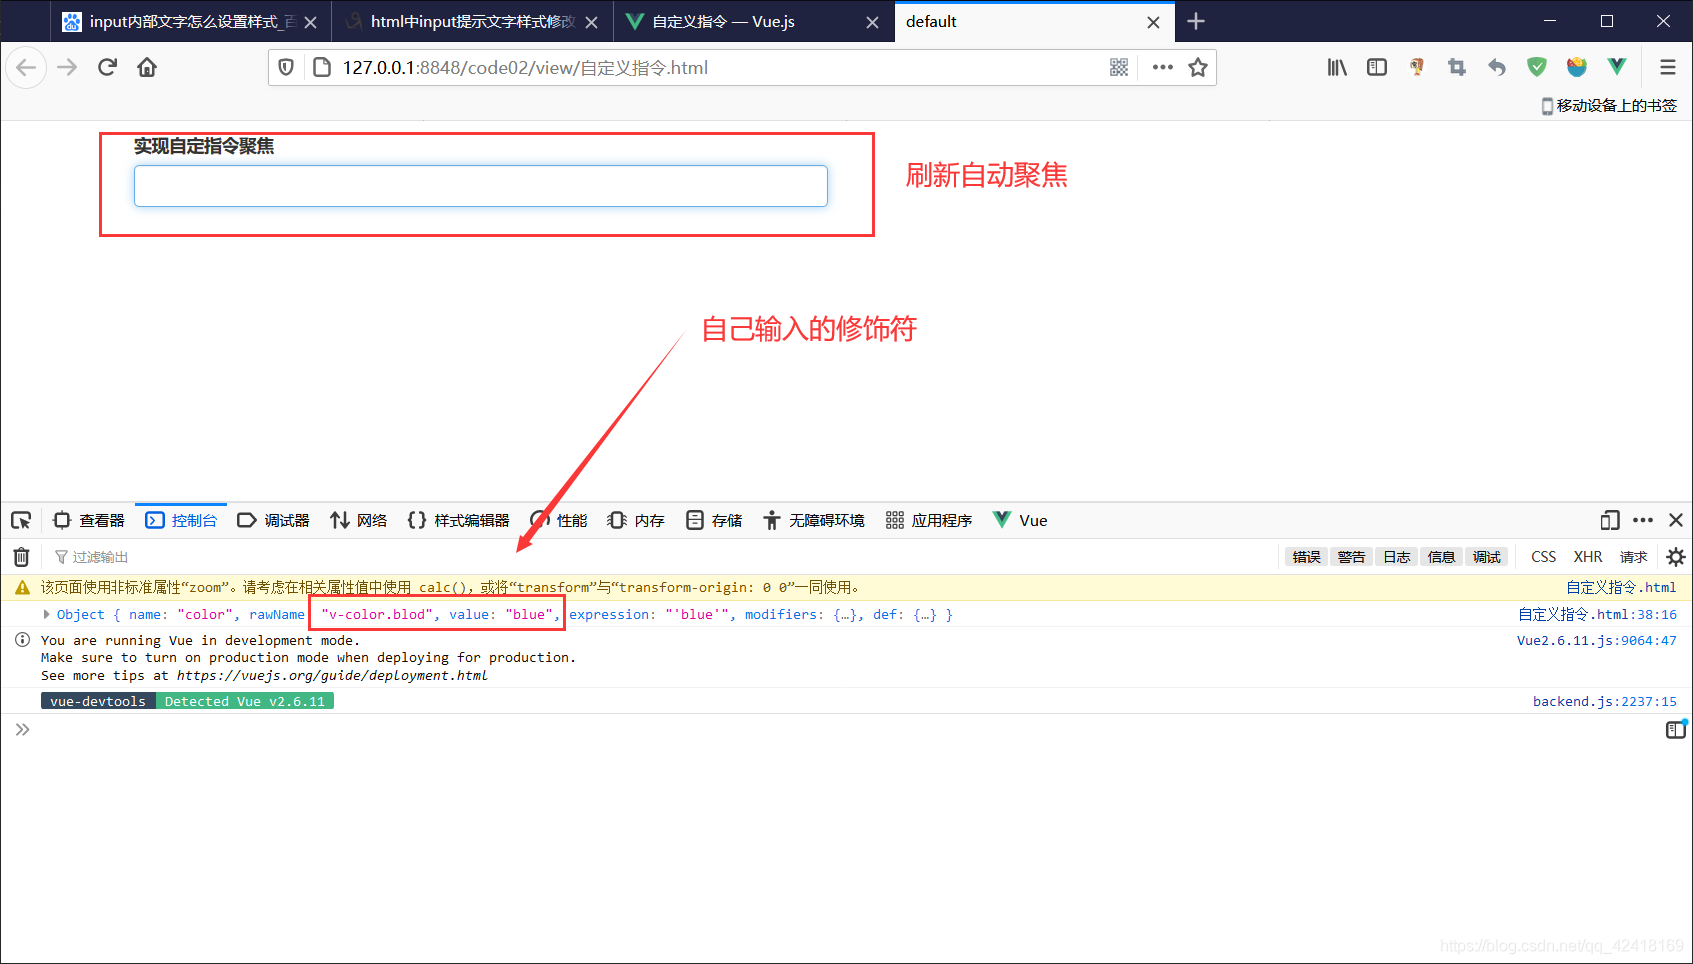
Task: Toggle the browser sidebar panel
Action: (1377, 68)
